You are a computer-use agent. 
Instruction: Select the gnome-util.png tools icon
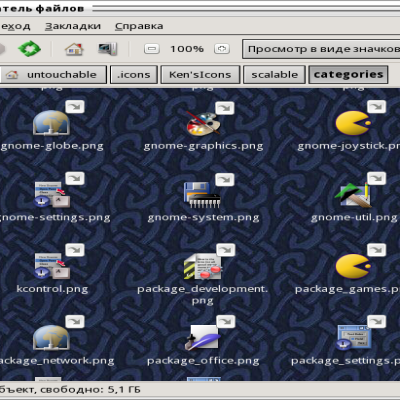[353, 195]
